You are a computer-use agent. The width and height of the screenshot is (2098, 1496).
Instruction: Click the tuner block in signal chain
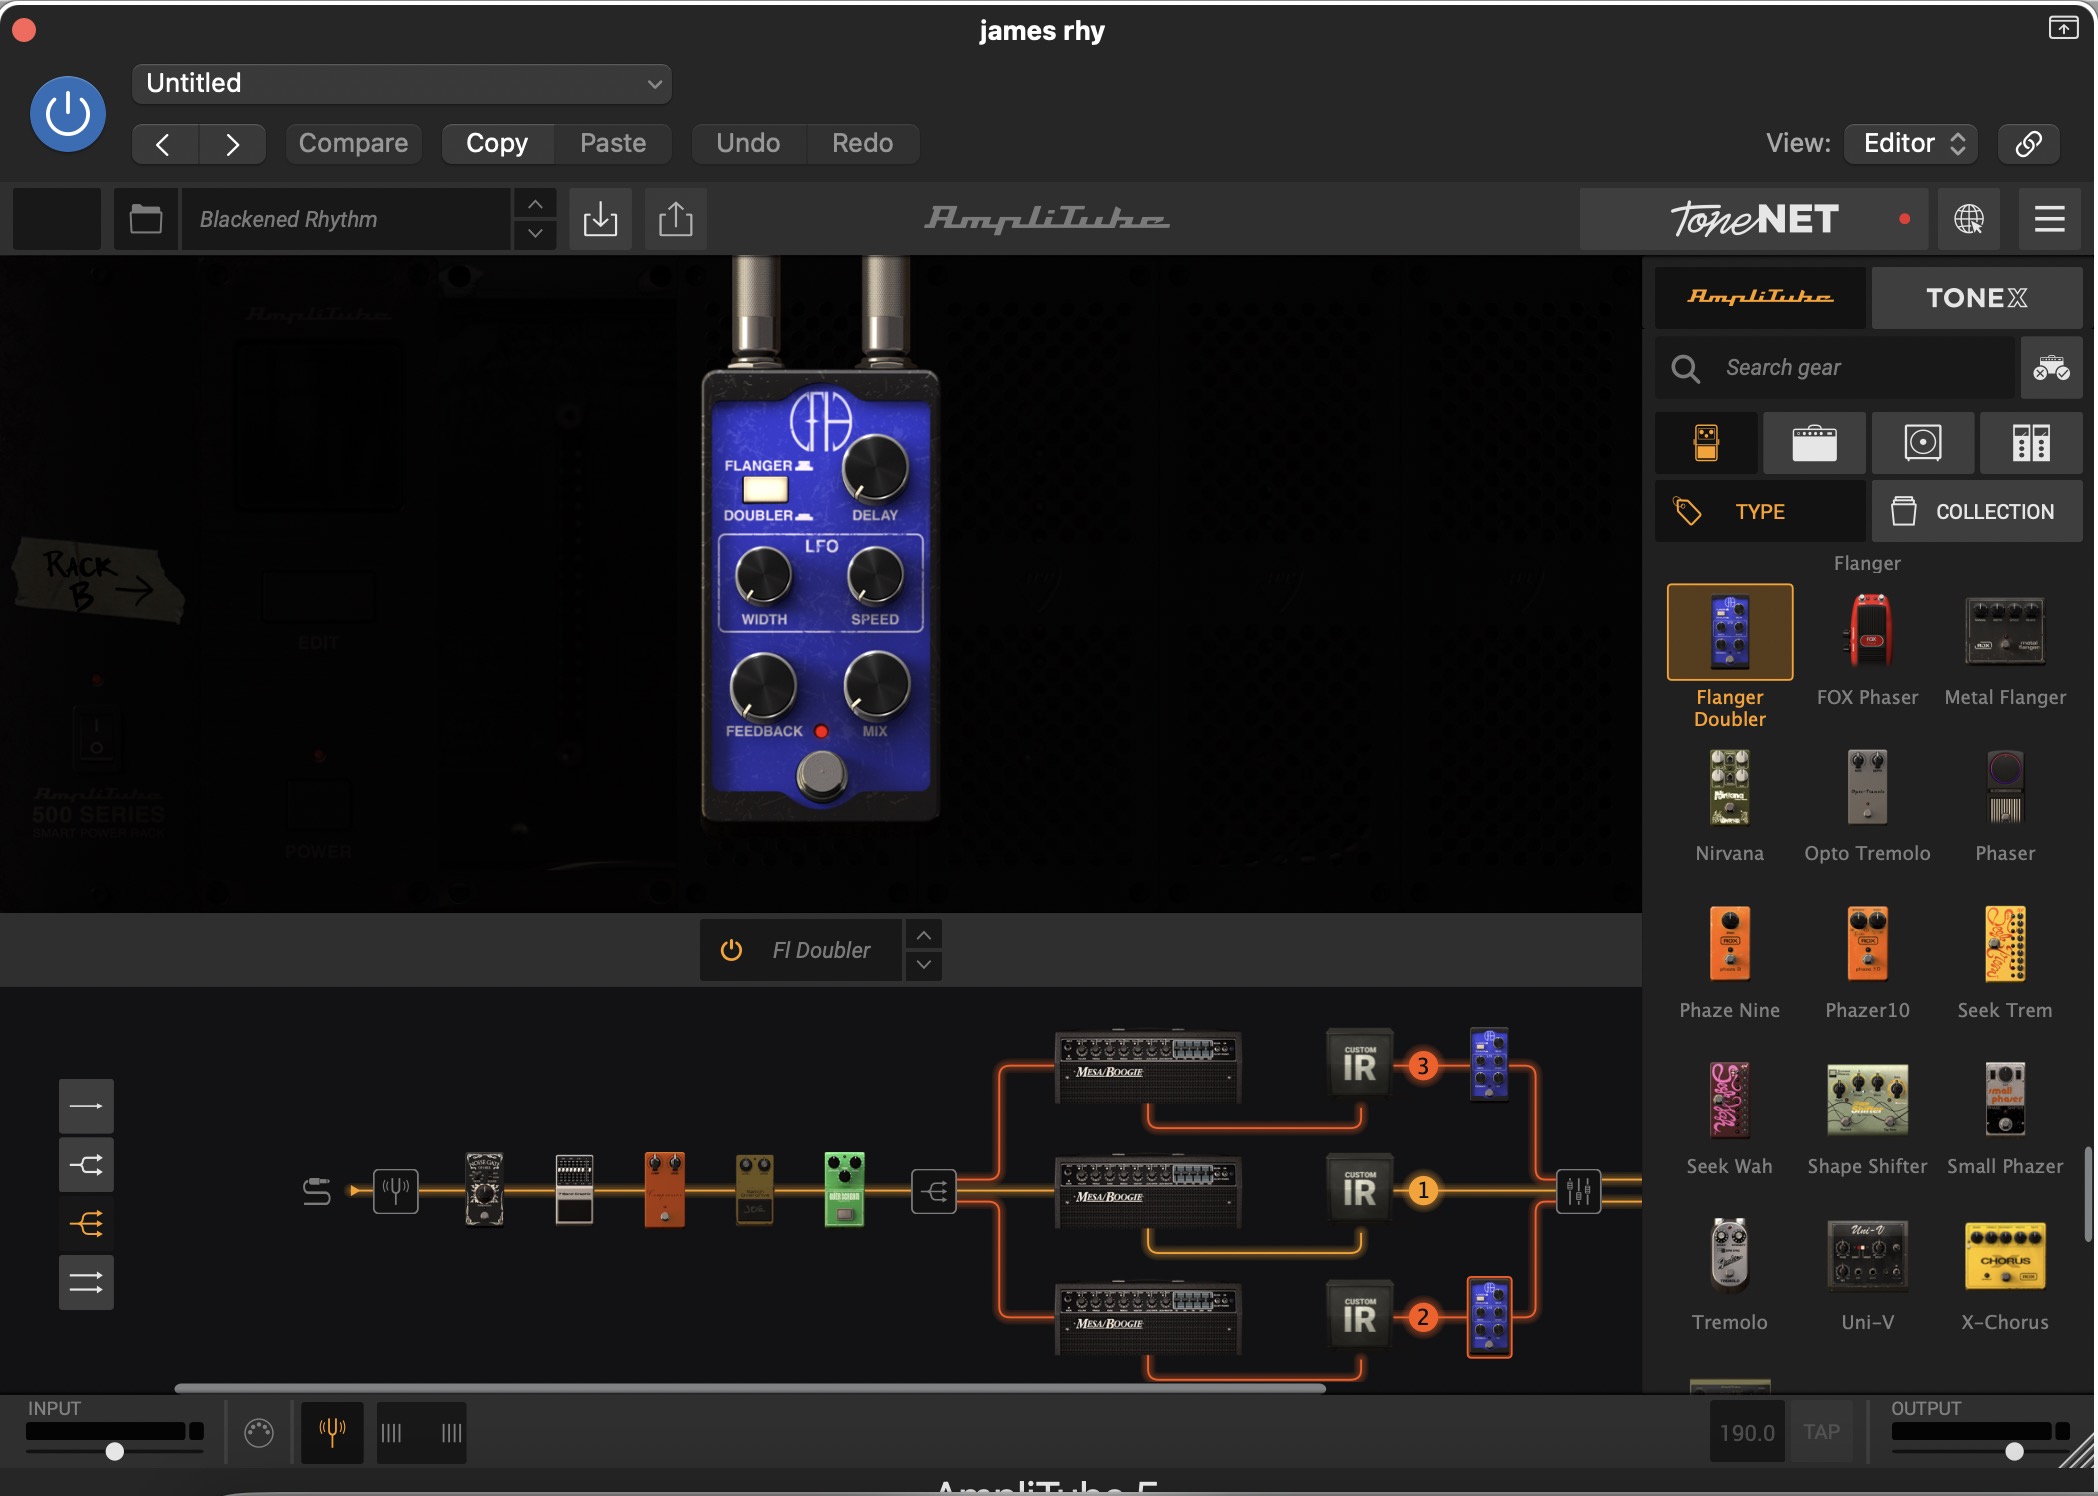[395, 1191]
